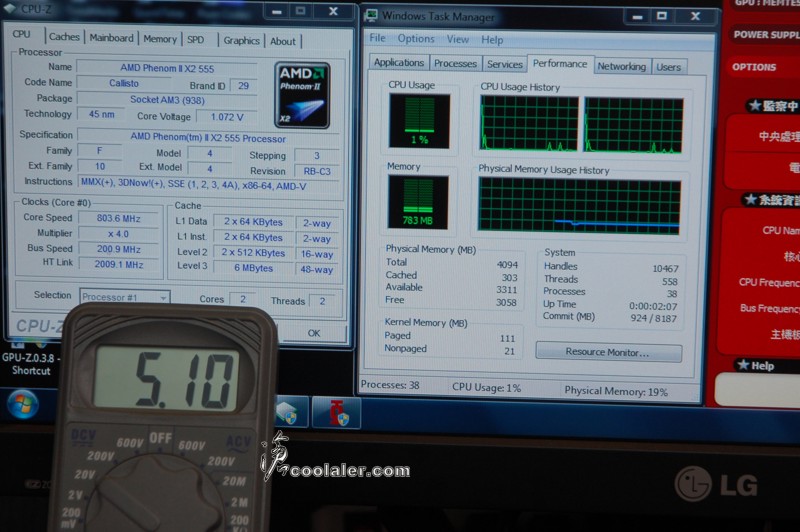This screenshot has height=532, width=800.
Task: Open the About tab in CPU-Z
Action: [283, 42]
